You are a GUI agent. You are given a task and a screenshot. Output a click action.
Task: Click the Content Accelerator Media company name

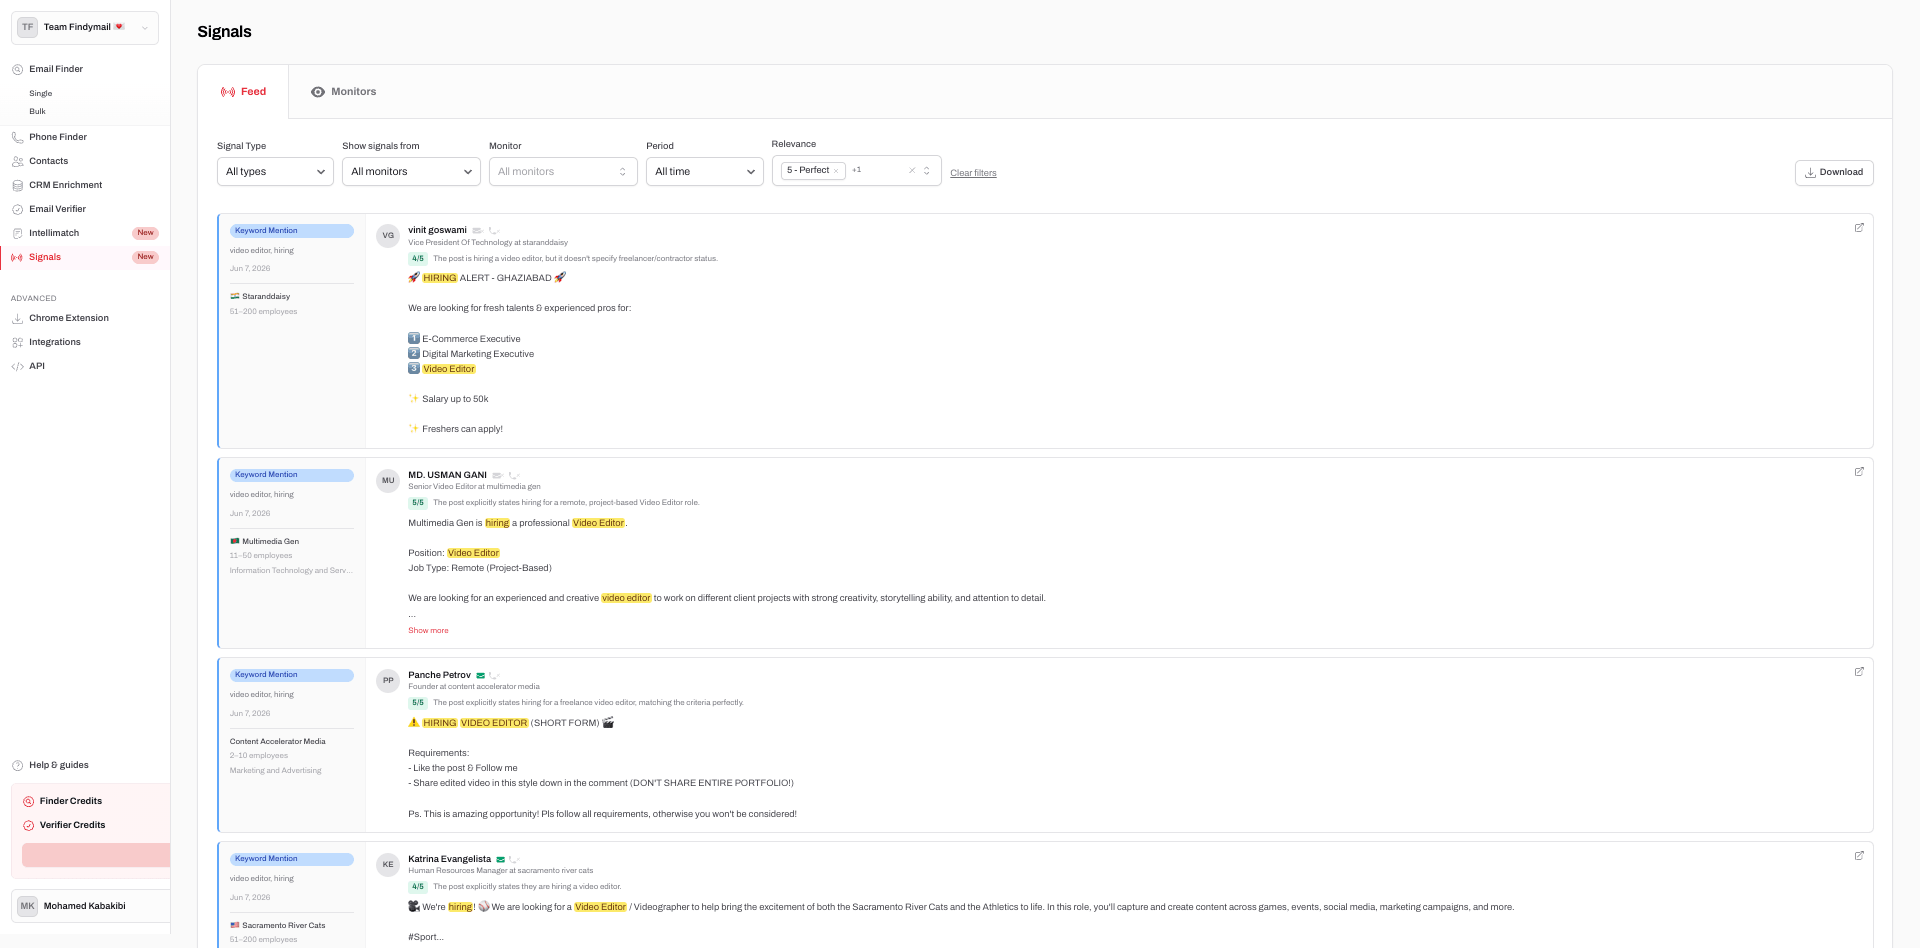[278, 741]
